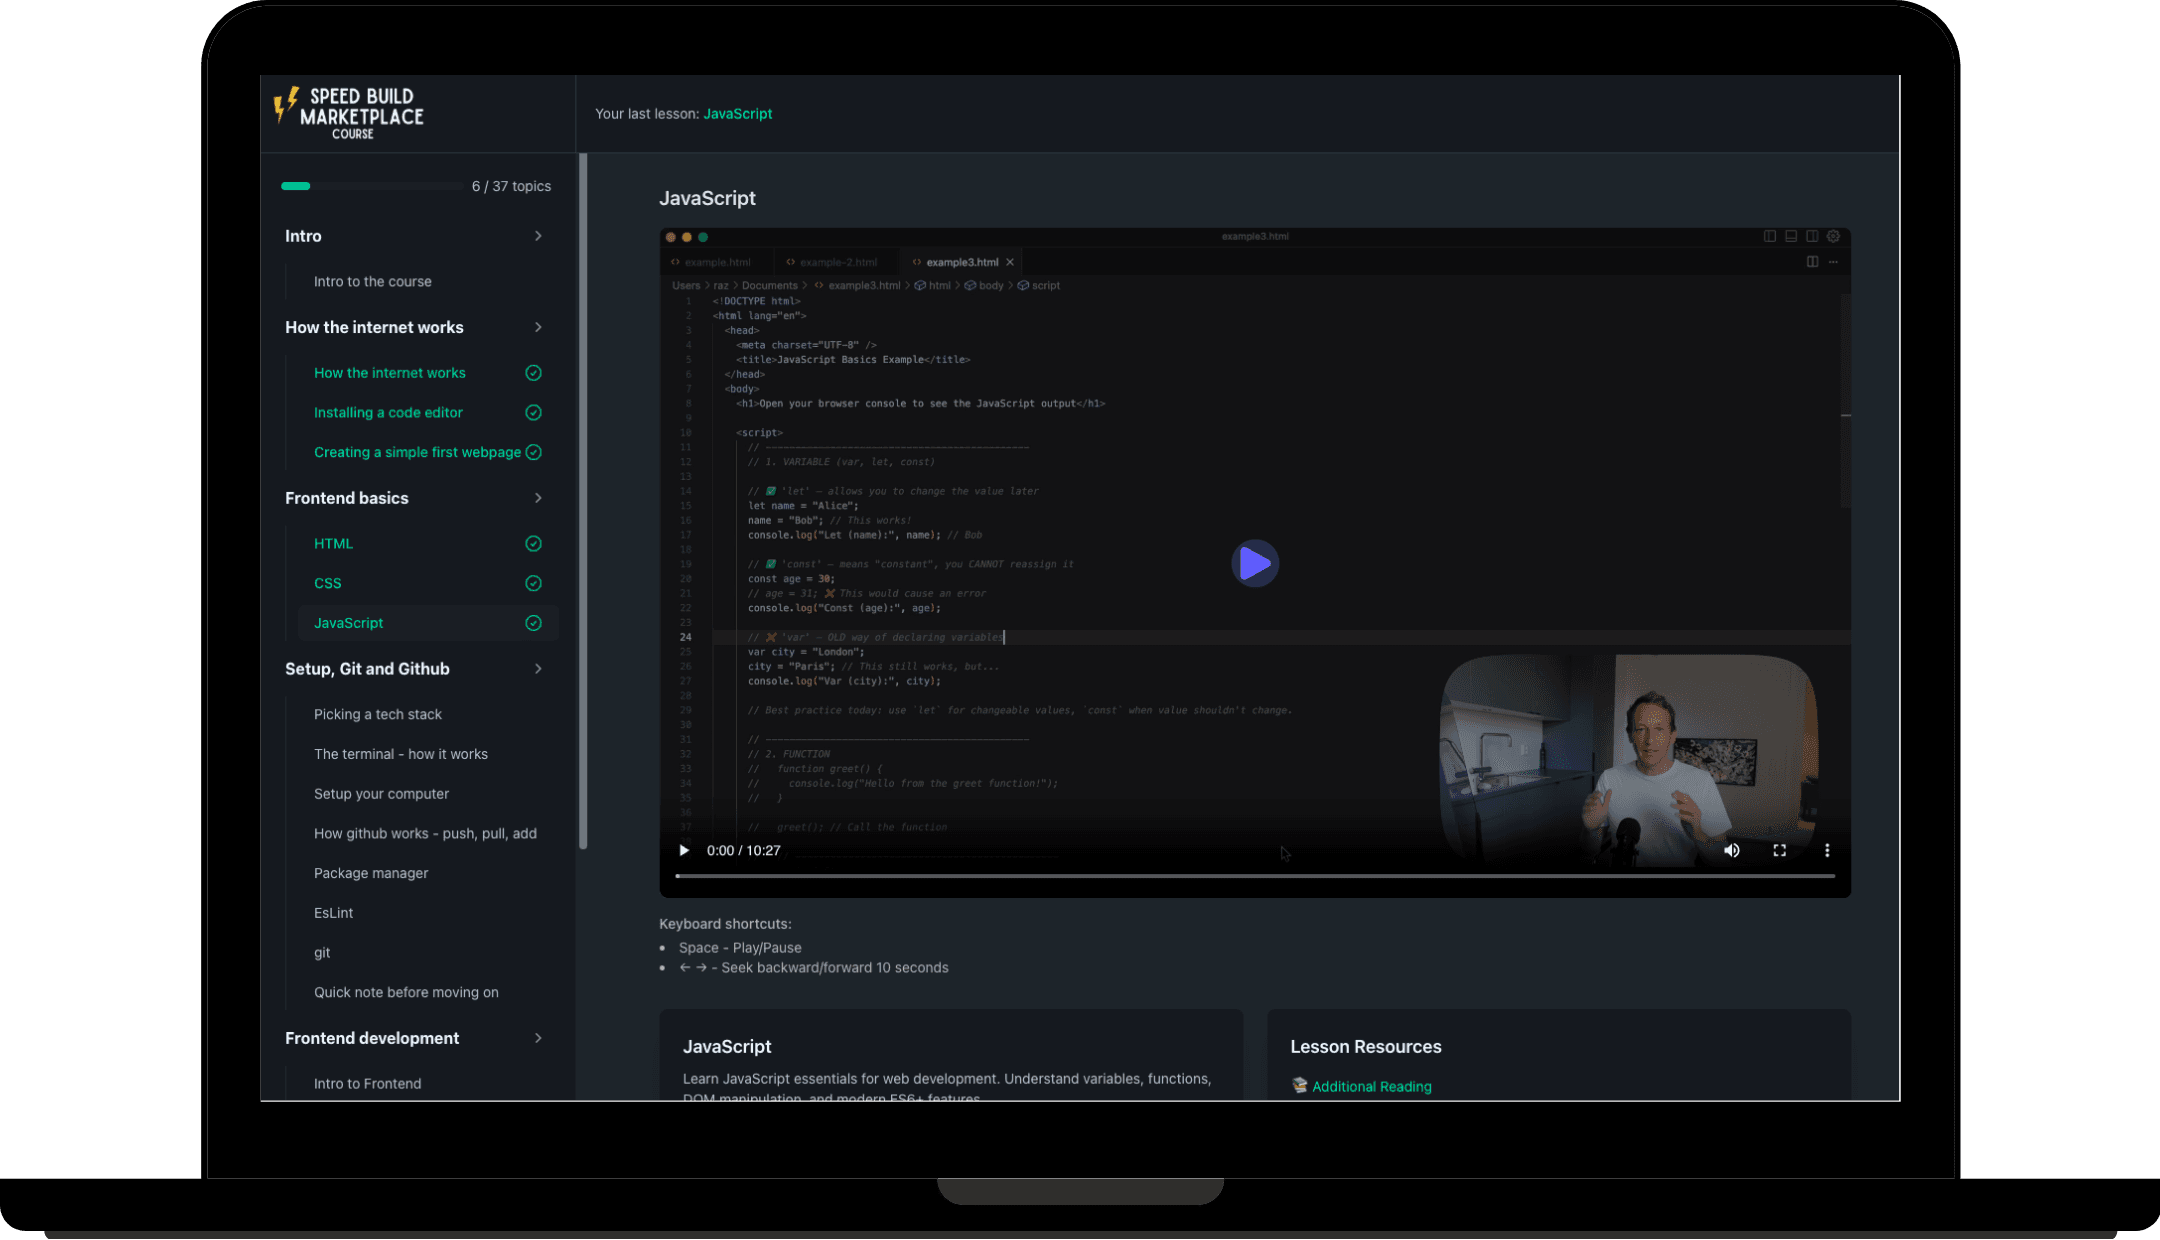The height and width of the screenshot is (1240, 2160).
Task: Open the HTML lesson
Action: pos(333,544)
